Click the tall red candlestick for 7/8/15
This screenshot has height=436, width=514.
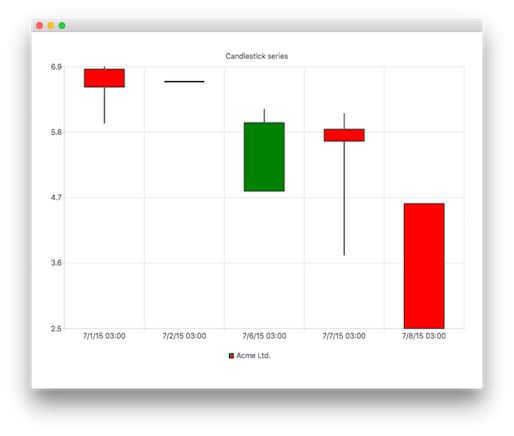[424, 266]
